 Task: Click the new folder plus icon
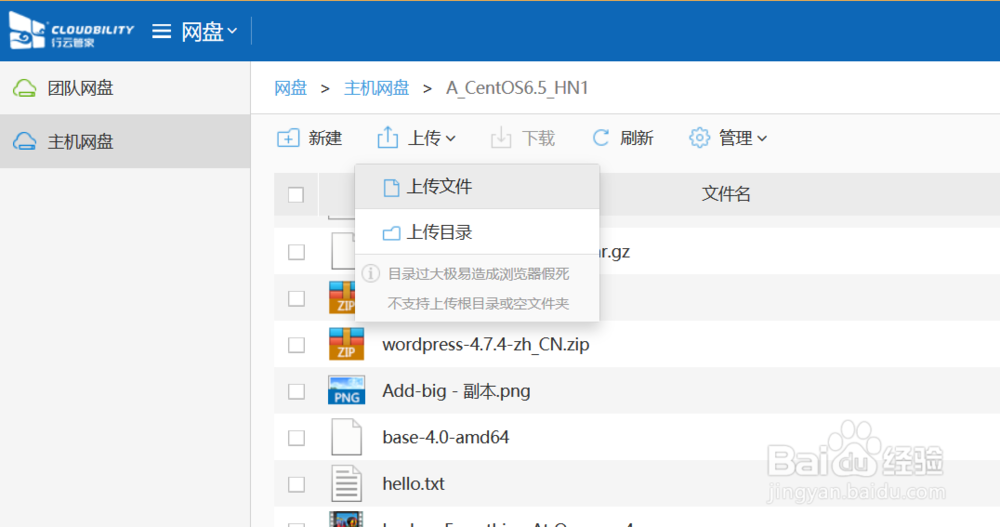coord(288,138)
